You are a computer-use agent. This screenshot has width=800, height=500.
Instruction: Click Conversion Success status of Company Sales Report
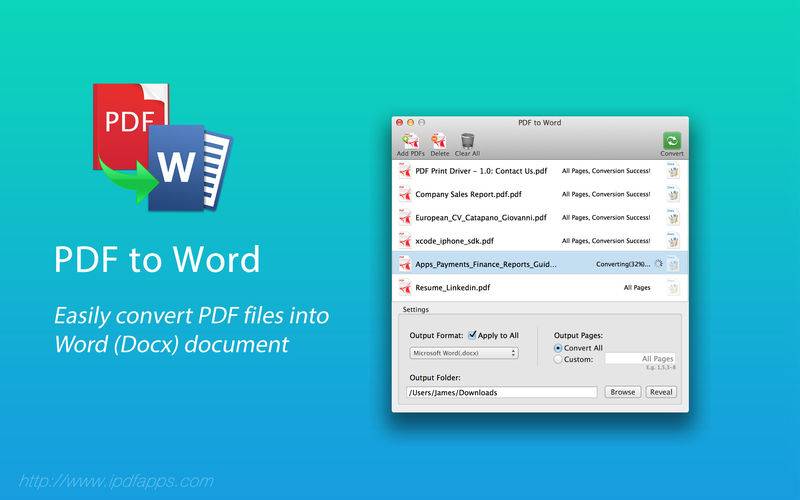coord(606,194)
